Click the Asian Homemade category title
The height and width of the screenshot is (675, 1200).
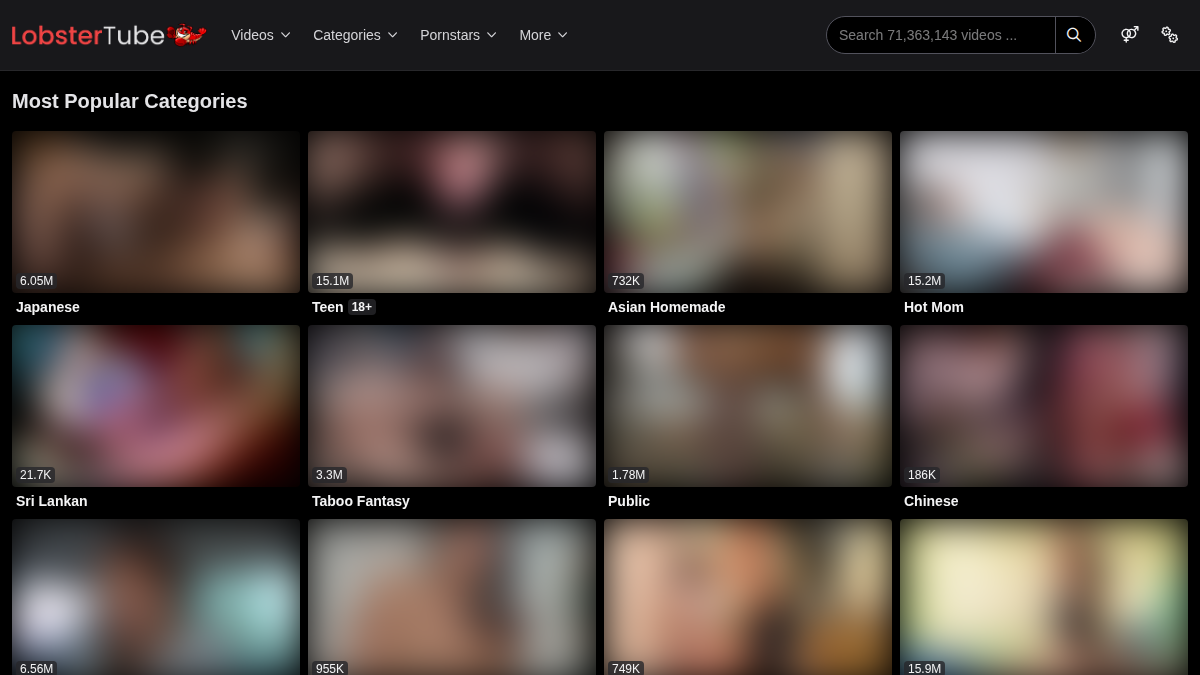point(667,307)
